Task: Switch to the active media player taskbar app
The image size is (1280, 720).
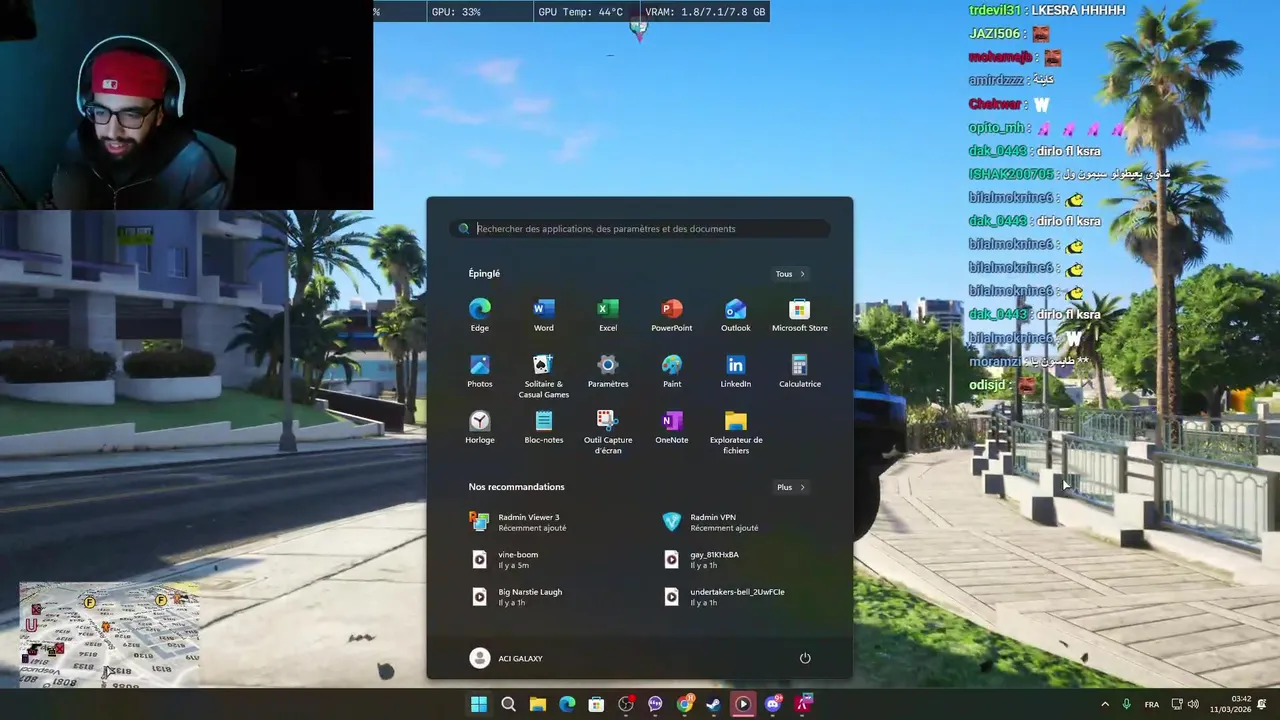Action: pyautogui.click(x=743, y=704)
